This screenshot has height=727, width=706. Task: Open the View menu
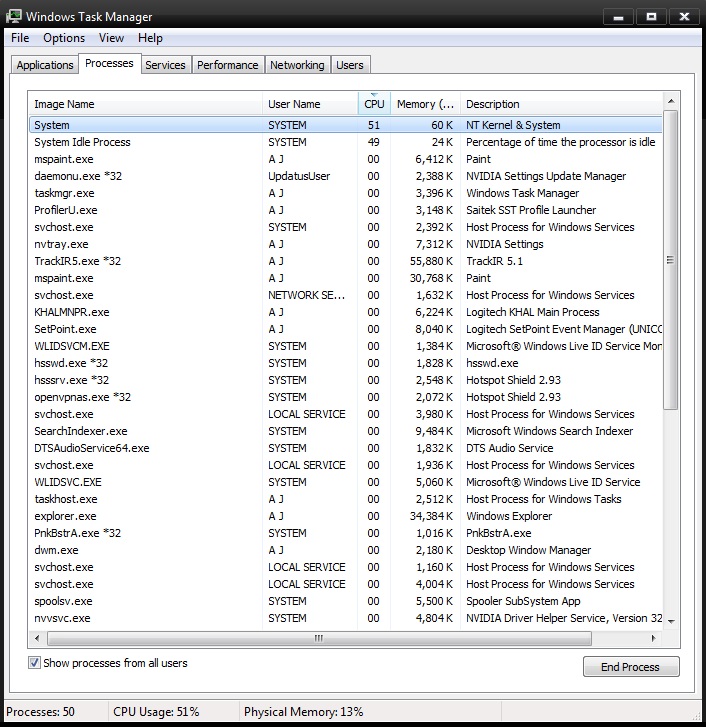coord(111,38)
